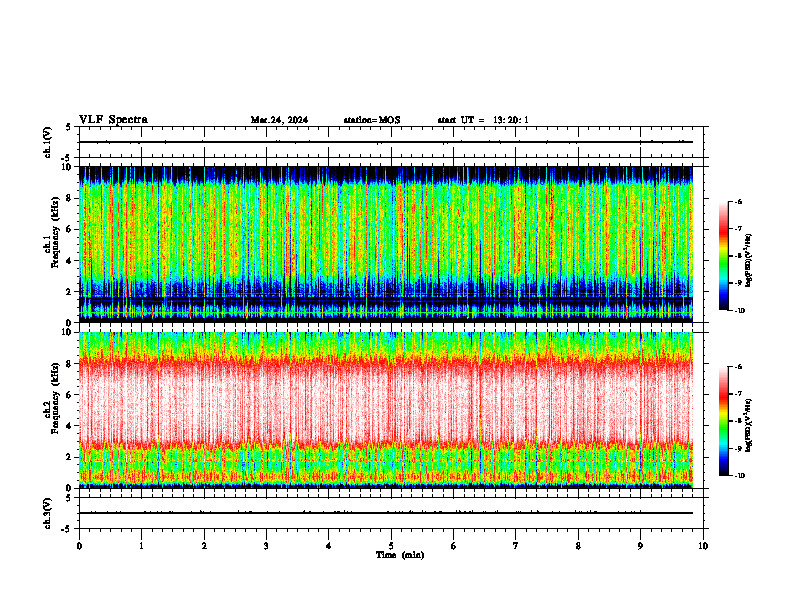Click the "6" tick on ch.2 frequency axis
792x612 pixels.
[x=71, y=395]
